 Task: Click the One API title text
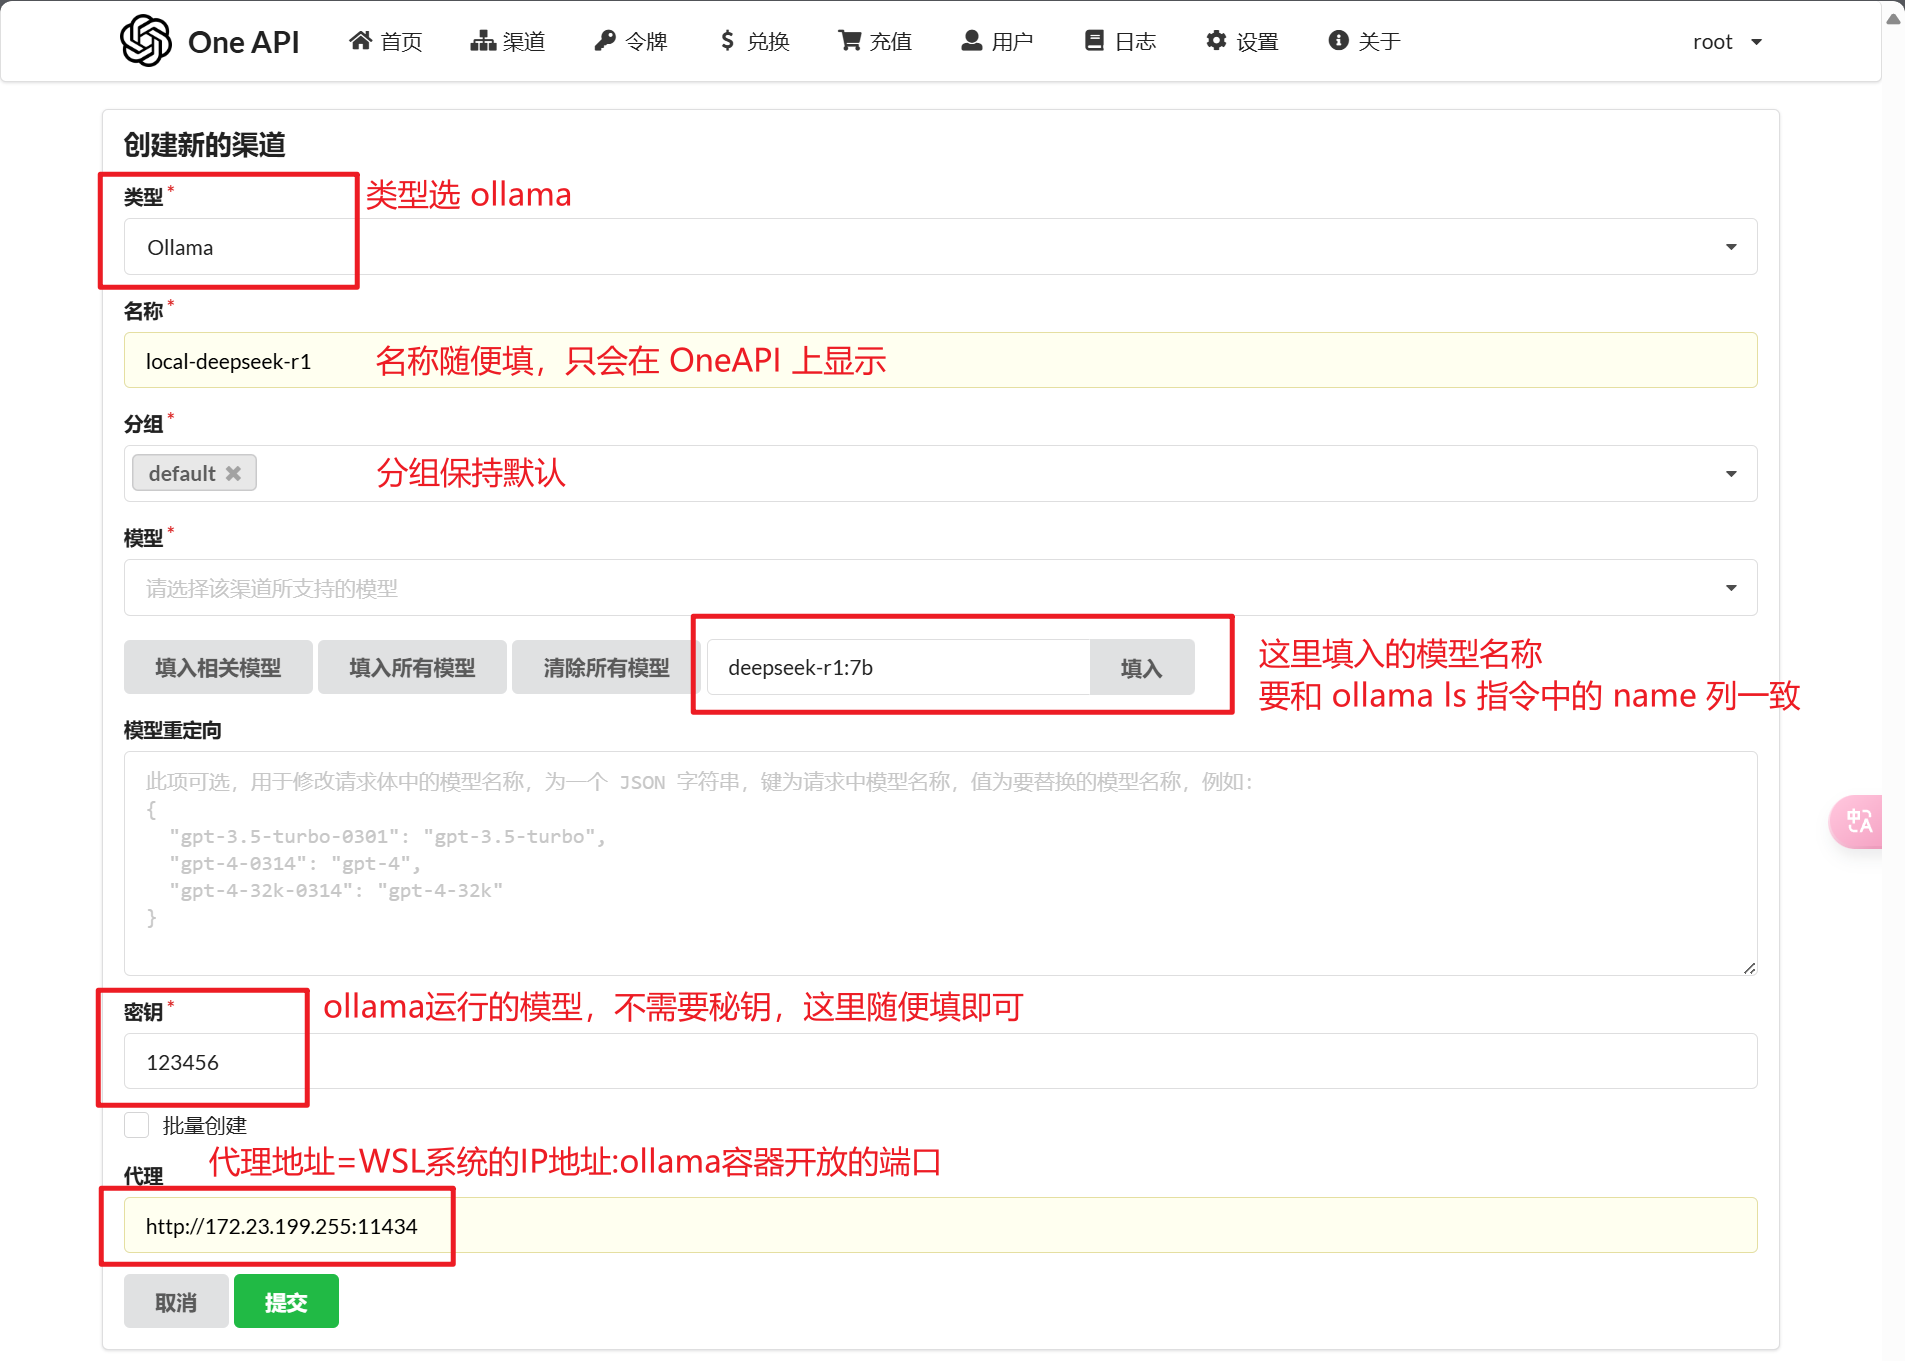243,42
